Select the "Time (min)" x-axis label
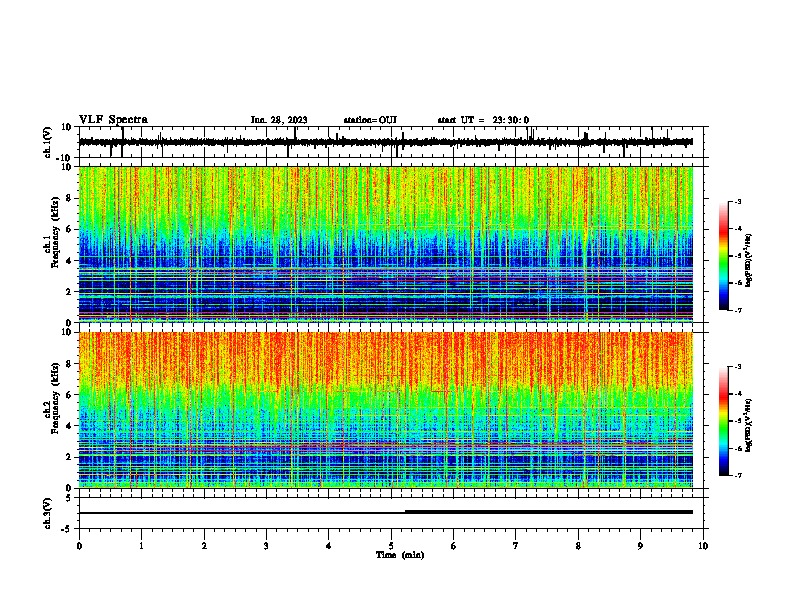 tap(400, 555)
